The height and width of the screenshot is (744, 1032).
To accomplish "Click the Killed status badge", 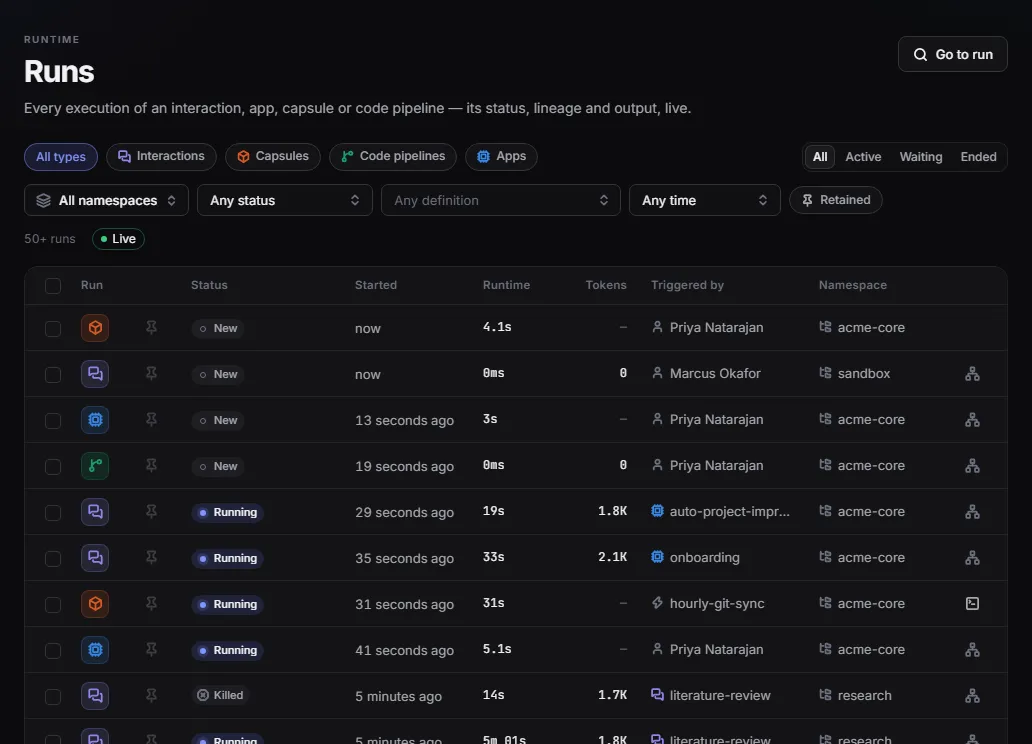I will click(220, 695).
